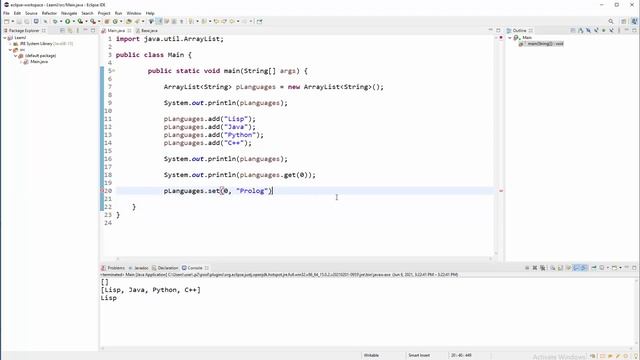
Task: Open the Run icon dropdown arrow
Action: pos(73,21)
